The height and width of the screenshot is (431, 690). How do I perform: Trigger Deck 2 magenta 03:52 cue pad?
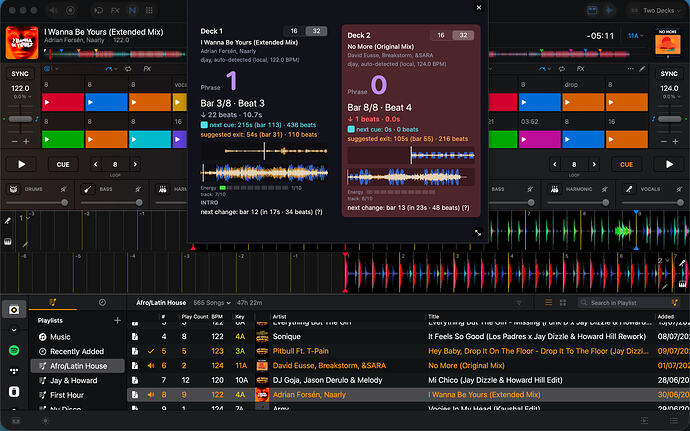pyautogui.click(x=540, y=140)
